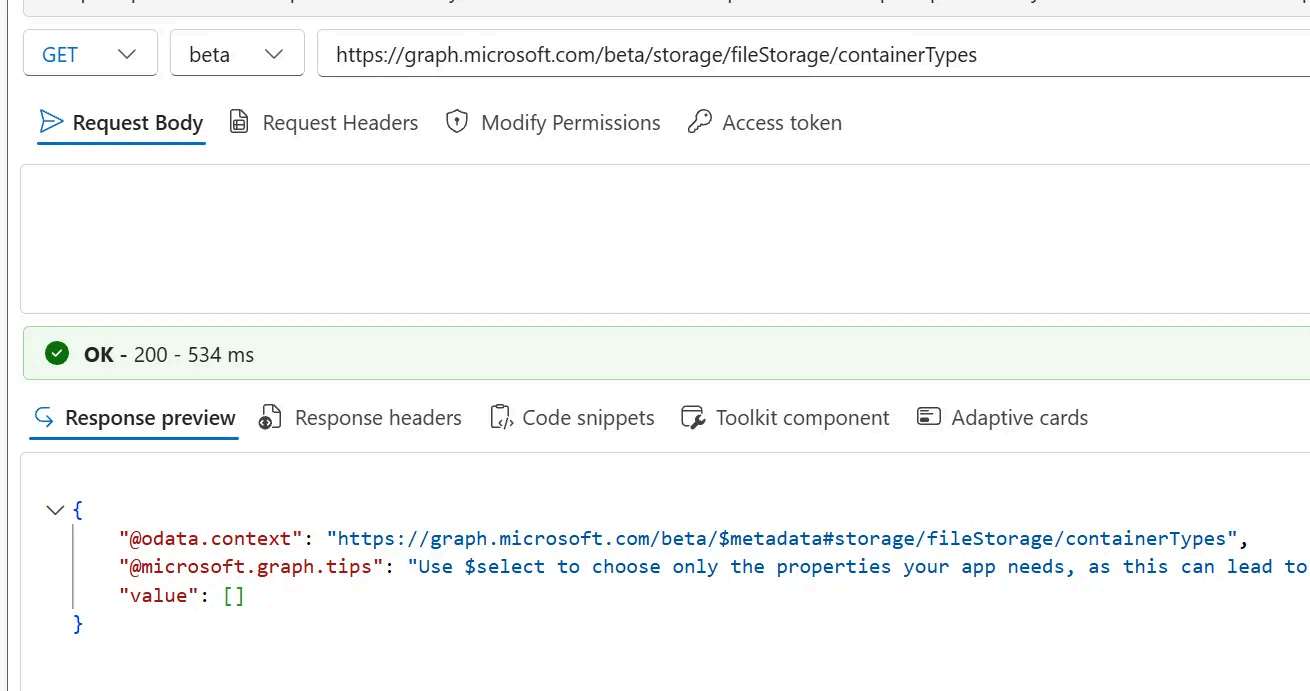Open the Response headers tab
Image resolution: width=1310 pixels, height=691 pixels.
pyautogui.click(x=360, y=418)
